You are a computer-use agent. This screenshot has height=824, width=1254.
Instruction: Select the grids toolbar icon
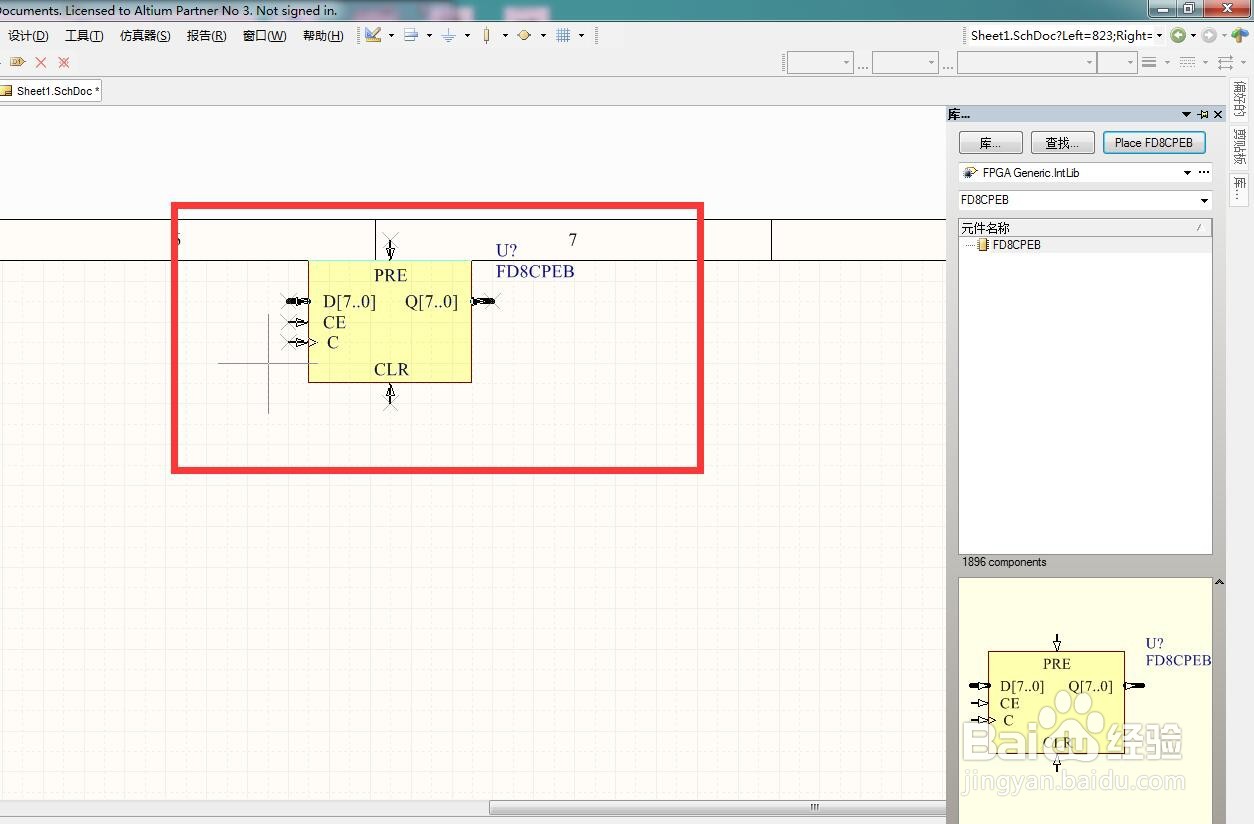[563, 35]
